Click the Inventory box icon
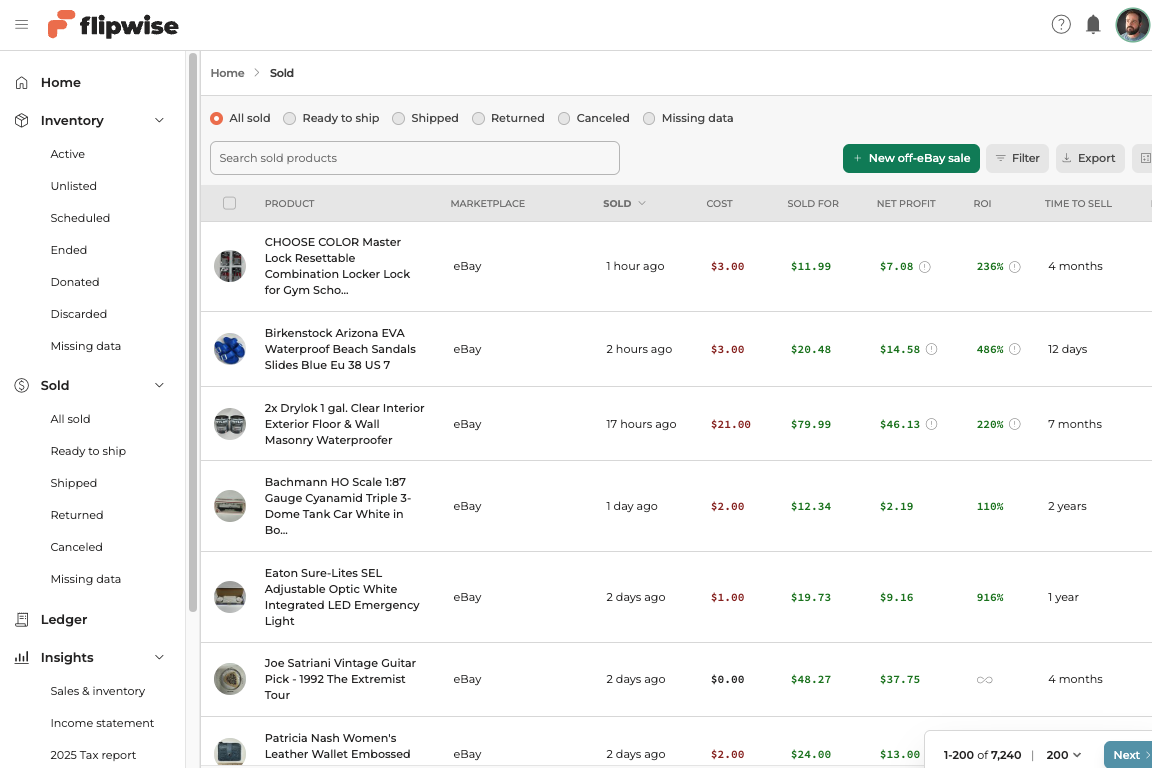This screenshot has width=1152, height=768. [x=22, y=120]
